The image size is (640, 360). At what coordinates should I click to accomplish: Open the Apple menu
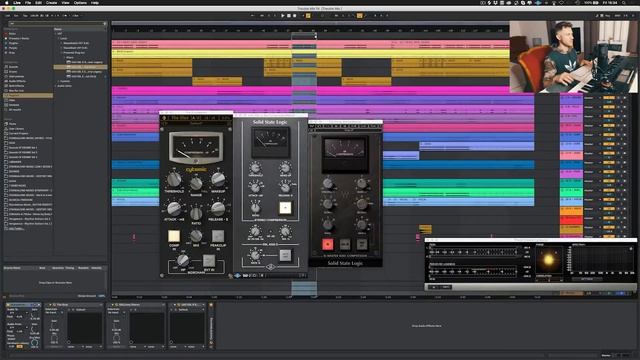[7, 2]
